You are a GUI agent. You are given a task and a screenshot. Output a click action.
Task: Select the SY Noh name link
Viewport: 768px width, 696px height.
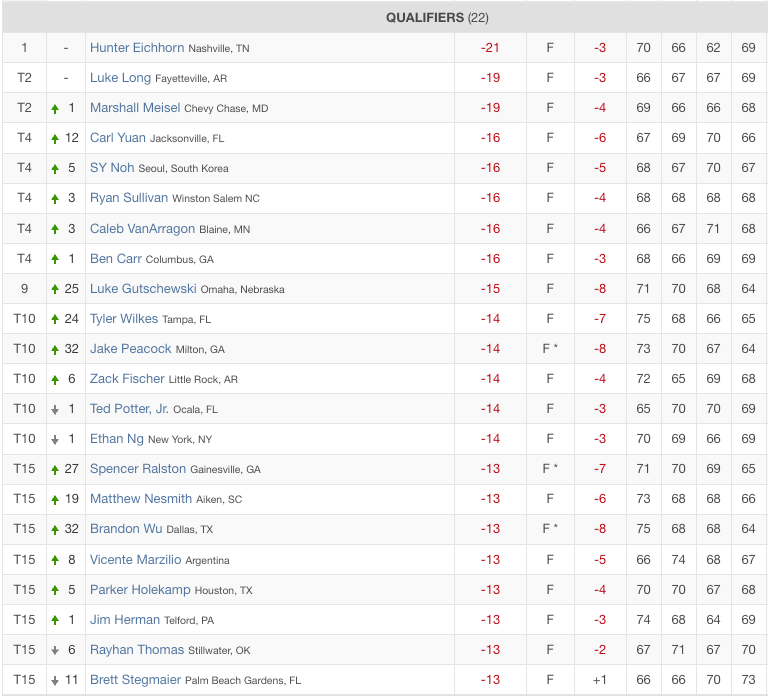point(112,167)
